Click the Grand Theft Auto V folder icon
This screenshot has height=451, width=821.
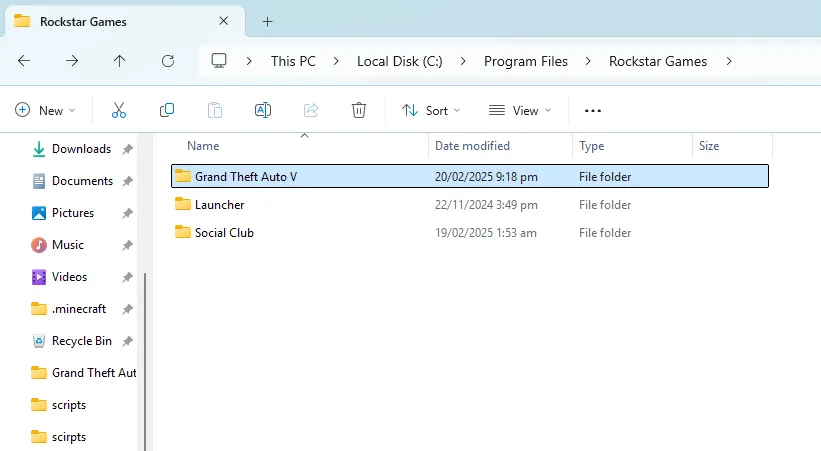(x=183, y=175)
